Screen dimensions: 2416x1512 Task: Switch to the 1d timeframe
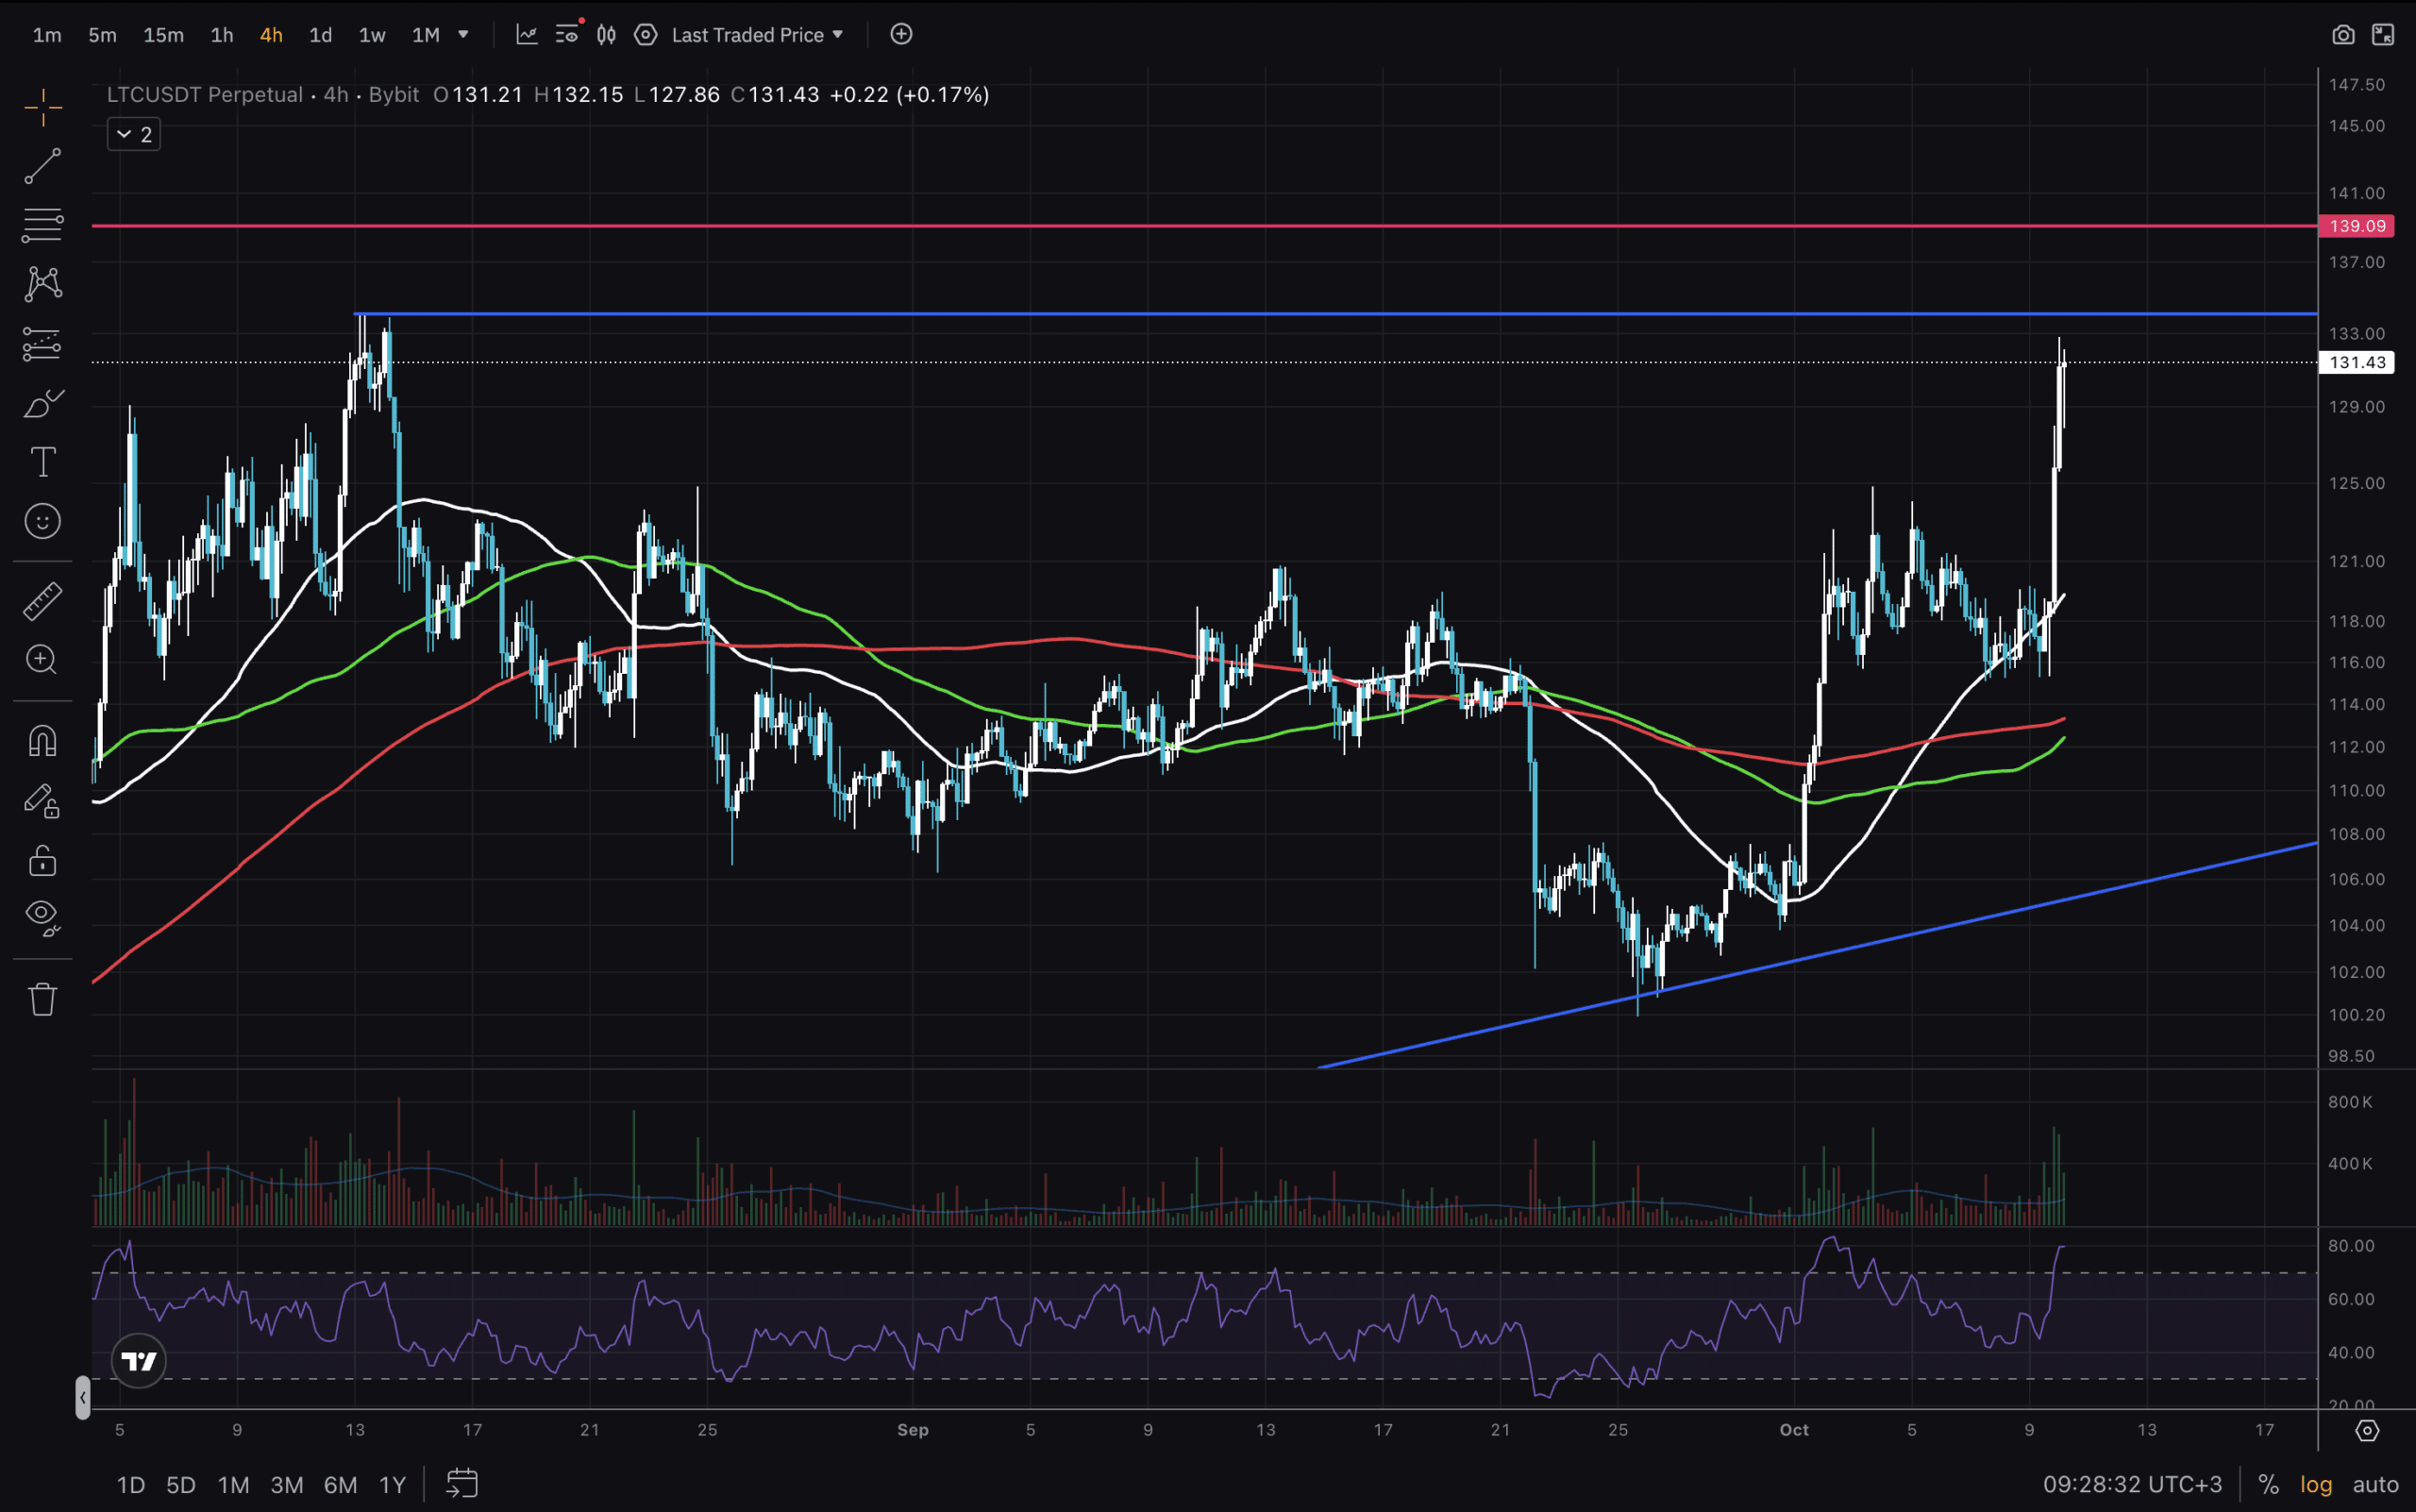coord(320,35)
